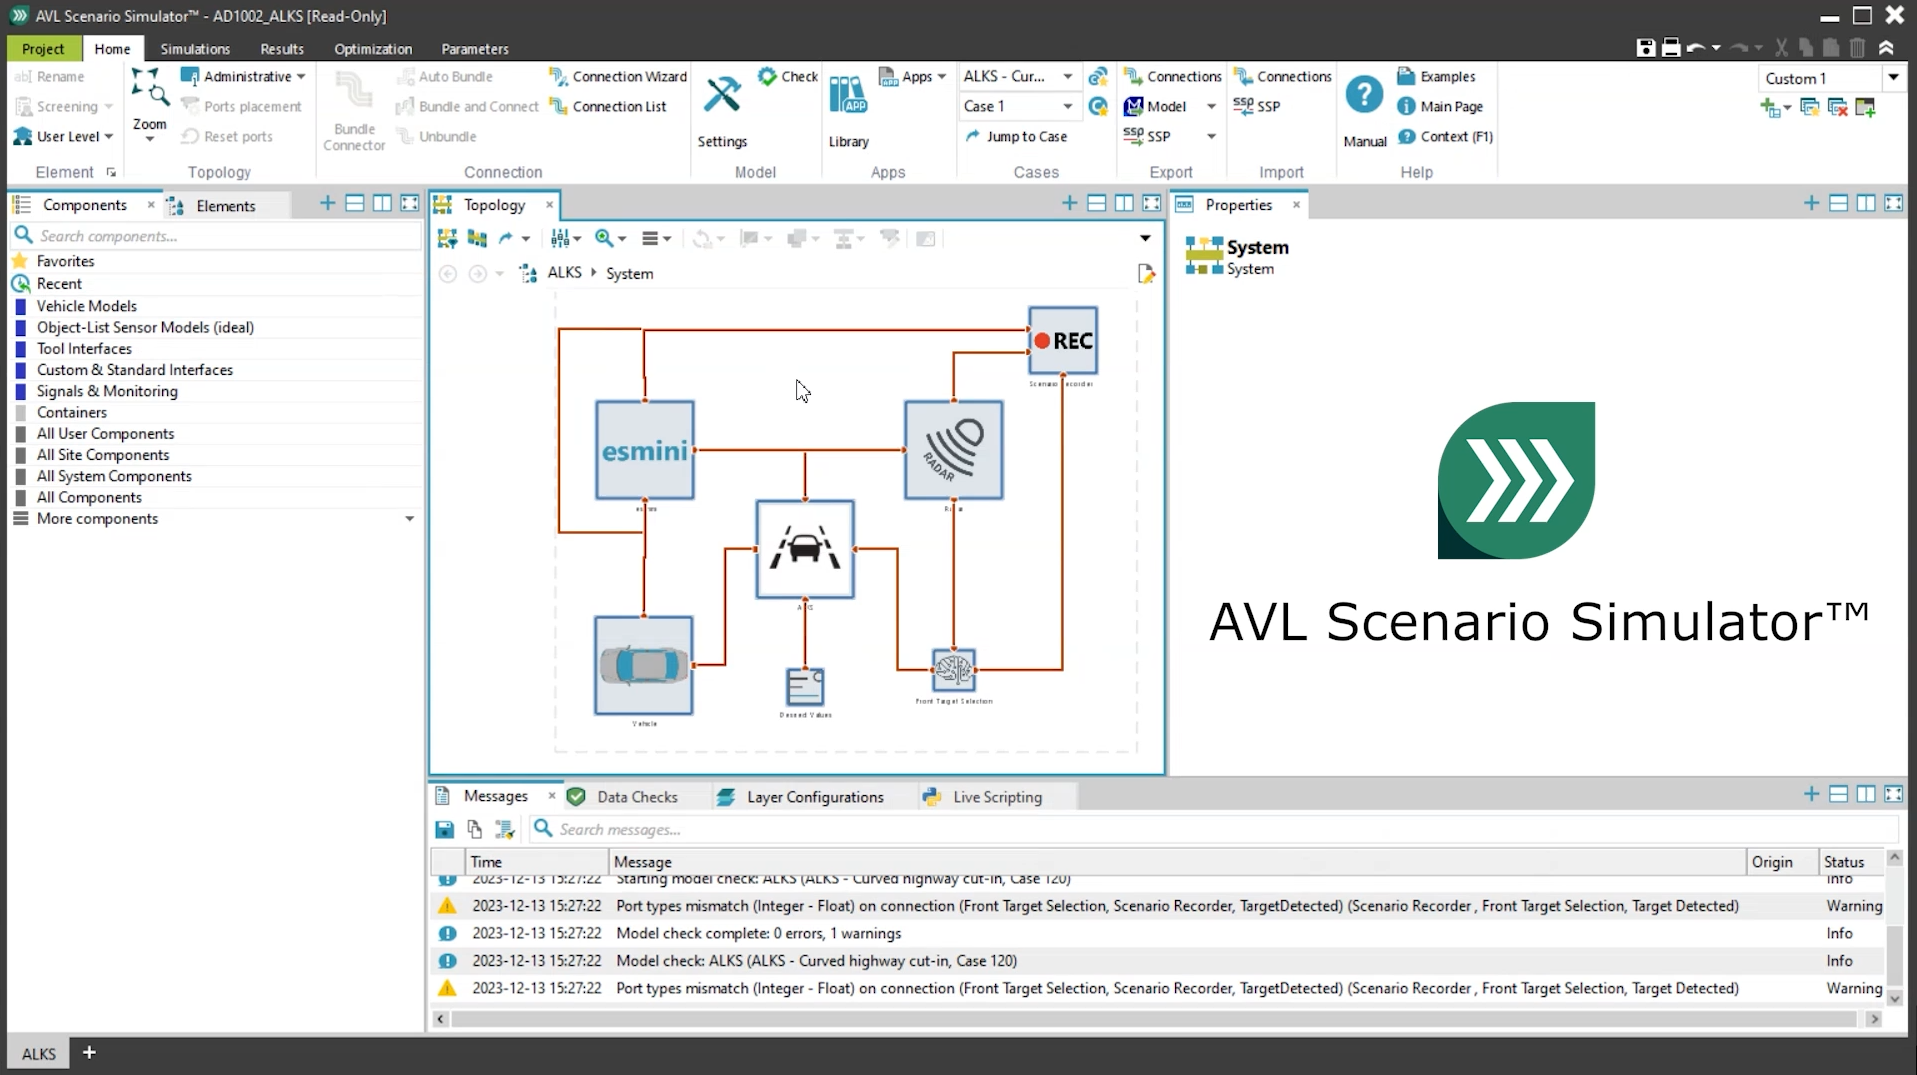This screenshot has height=1075, width=1917.
Task: Click the Search components field
Action: click(220, 236)
